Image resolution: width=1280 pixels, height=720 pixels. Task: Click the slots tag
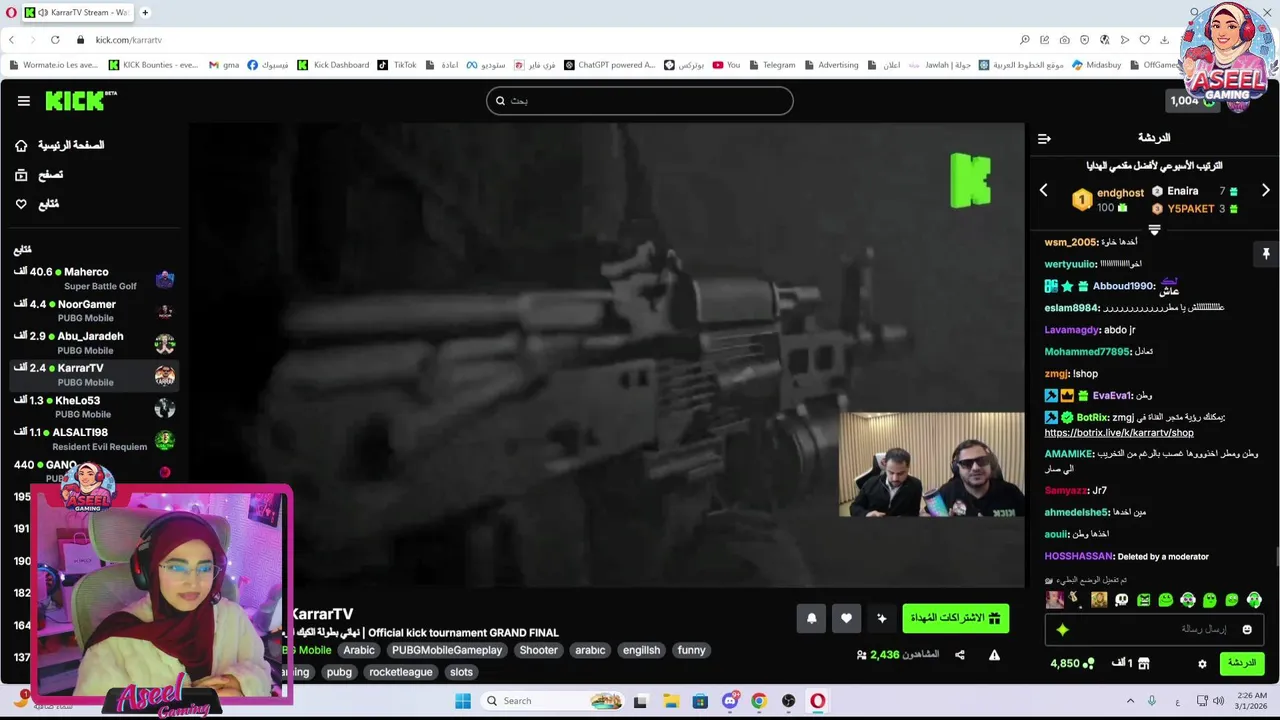point(461,672)
